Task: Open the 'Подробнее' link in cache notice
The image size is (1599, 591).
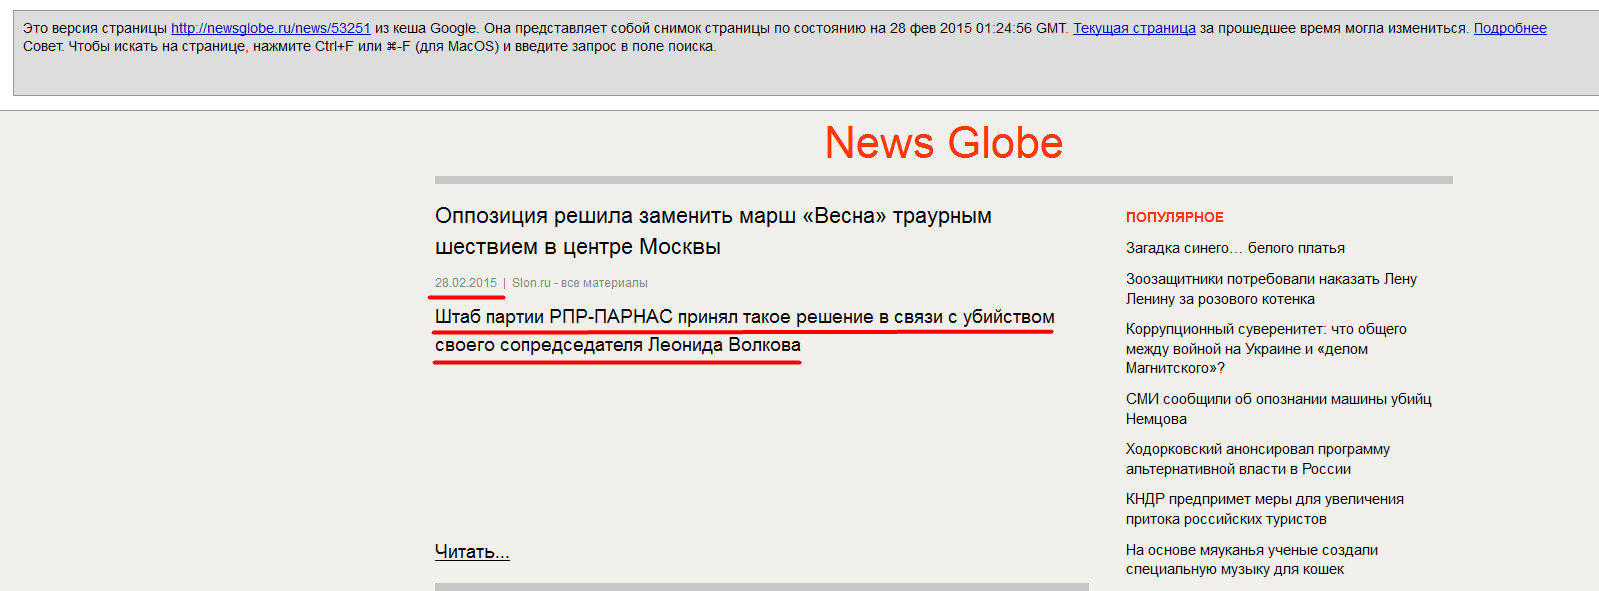Action: (x=1509, y=28)
